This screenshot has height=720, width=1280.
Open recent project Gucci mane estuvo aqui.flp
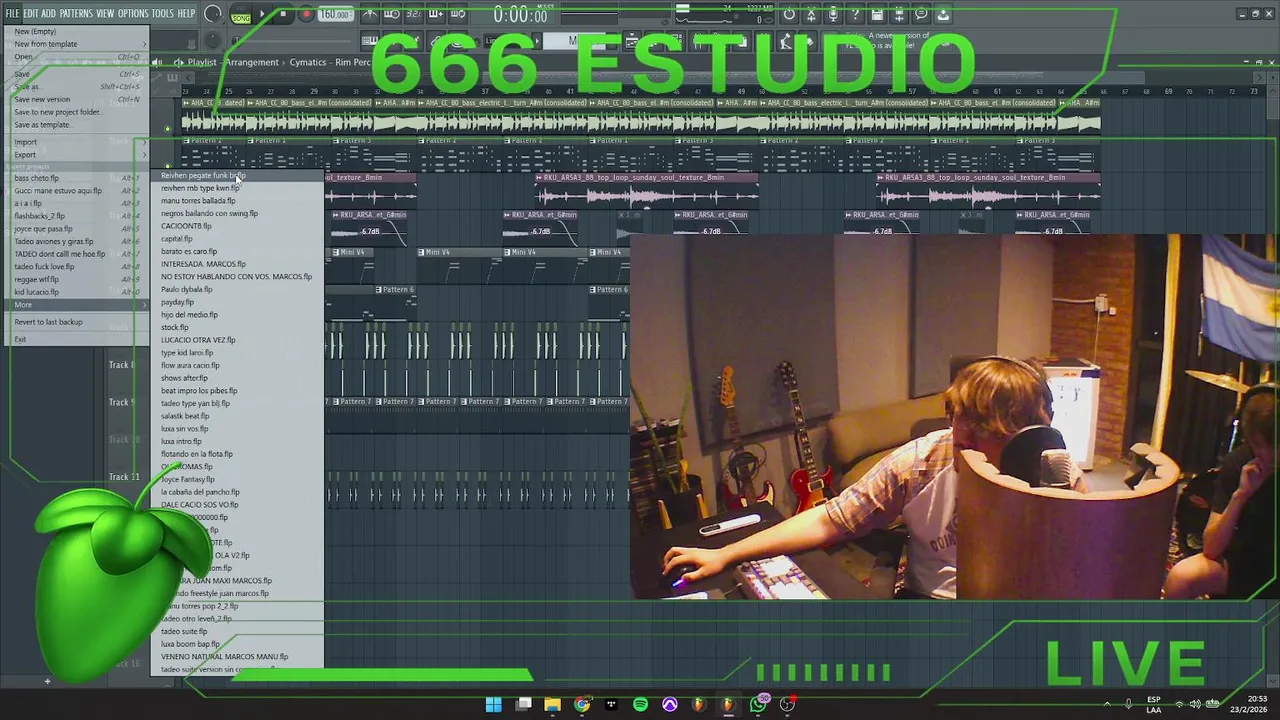point(76,191)
